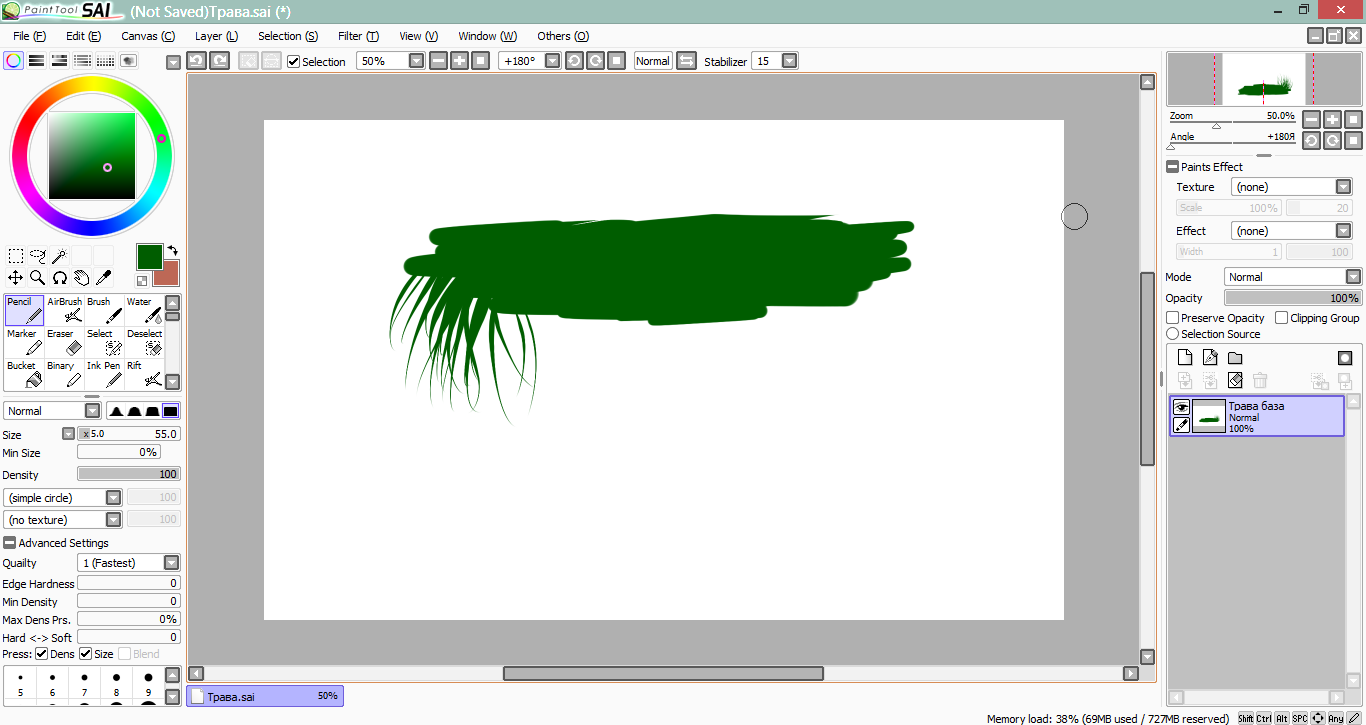
Task: Open the Texture dropdown in Paints Effect
Action: 1343,187
